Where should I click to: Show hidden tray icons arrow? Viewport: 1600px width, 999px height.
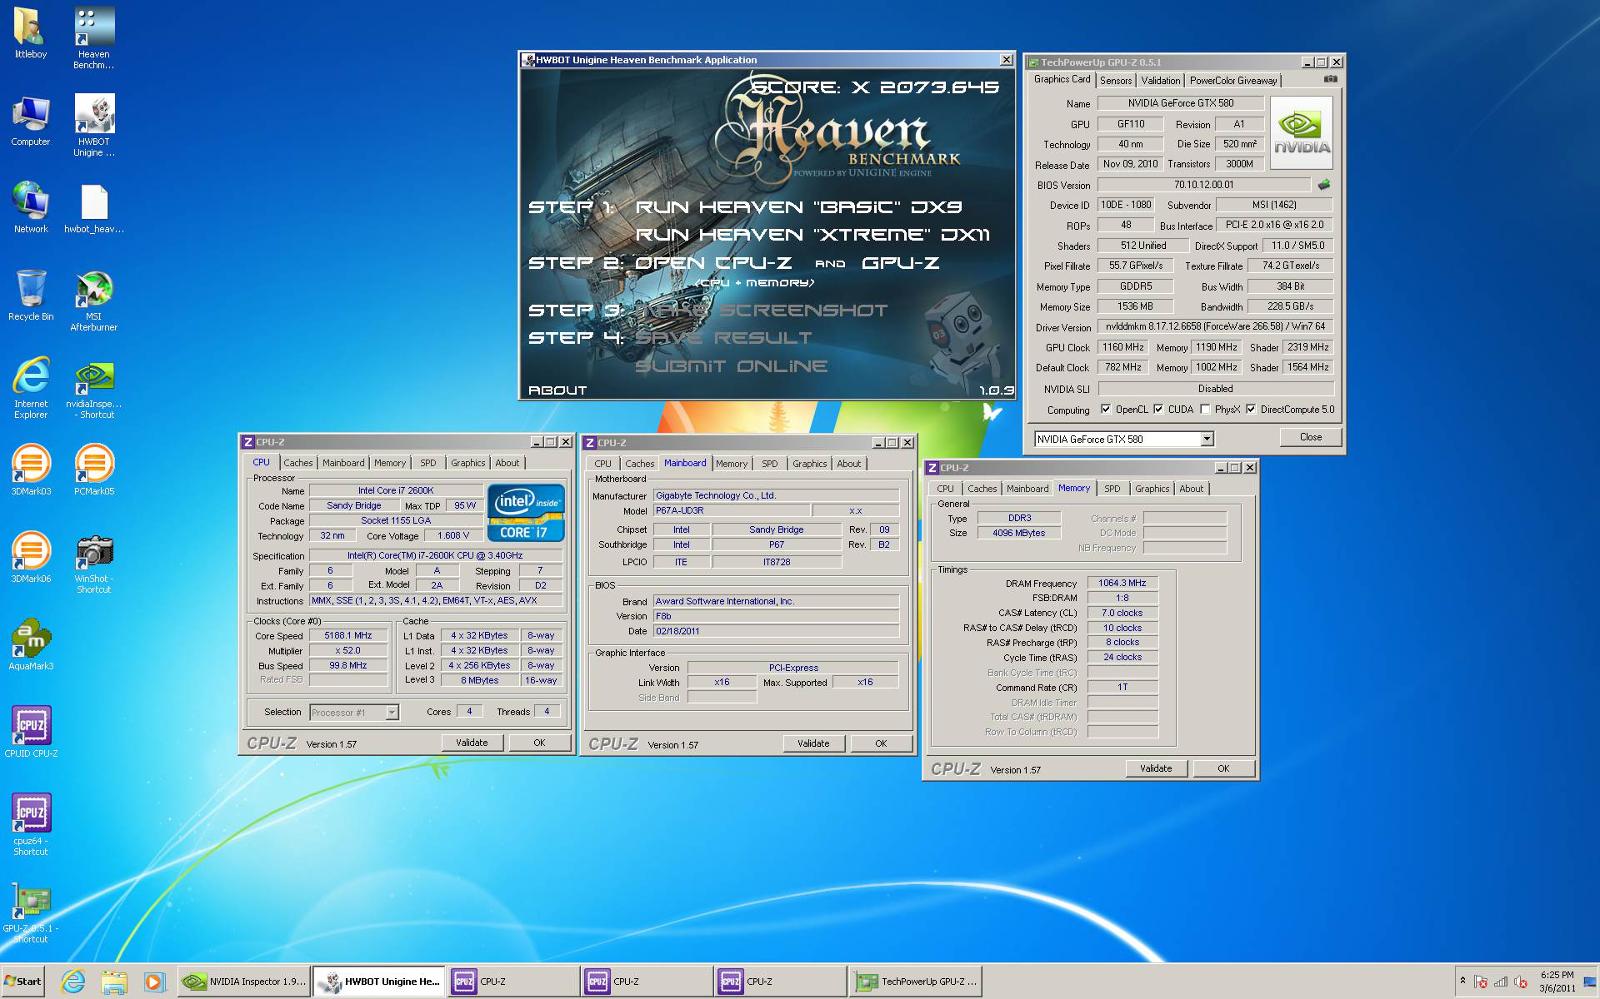pyautogui.click(x=1462, y=982)
